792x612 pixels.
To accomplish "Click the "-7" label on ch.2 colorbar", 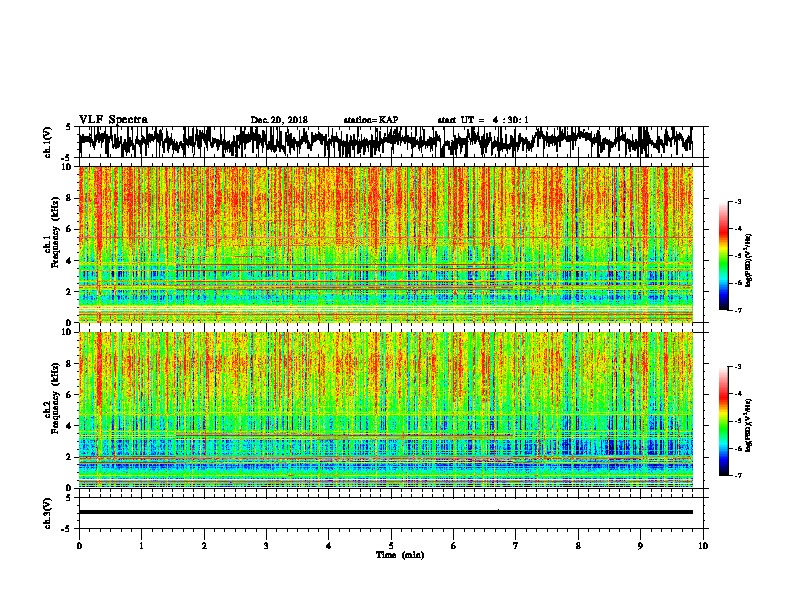I will [x=738, y=475].
